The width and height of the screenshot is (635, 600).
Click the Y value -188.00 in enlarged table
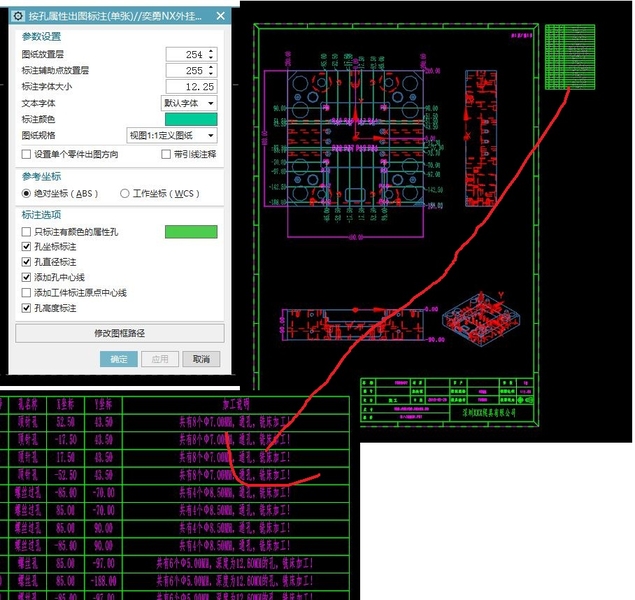pyautogui.click(x=103, y=581)
